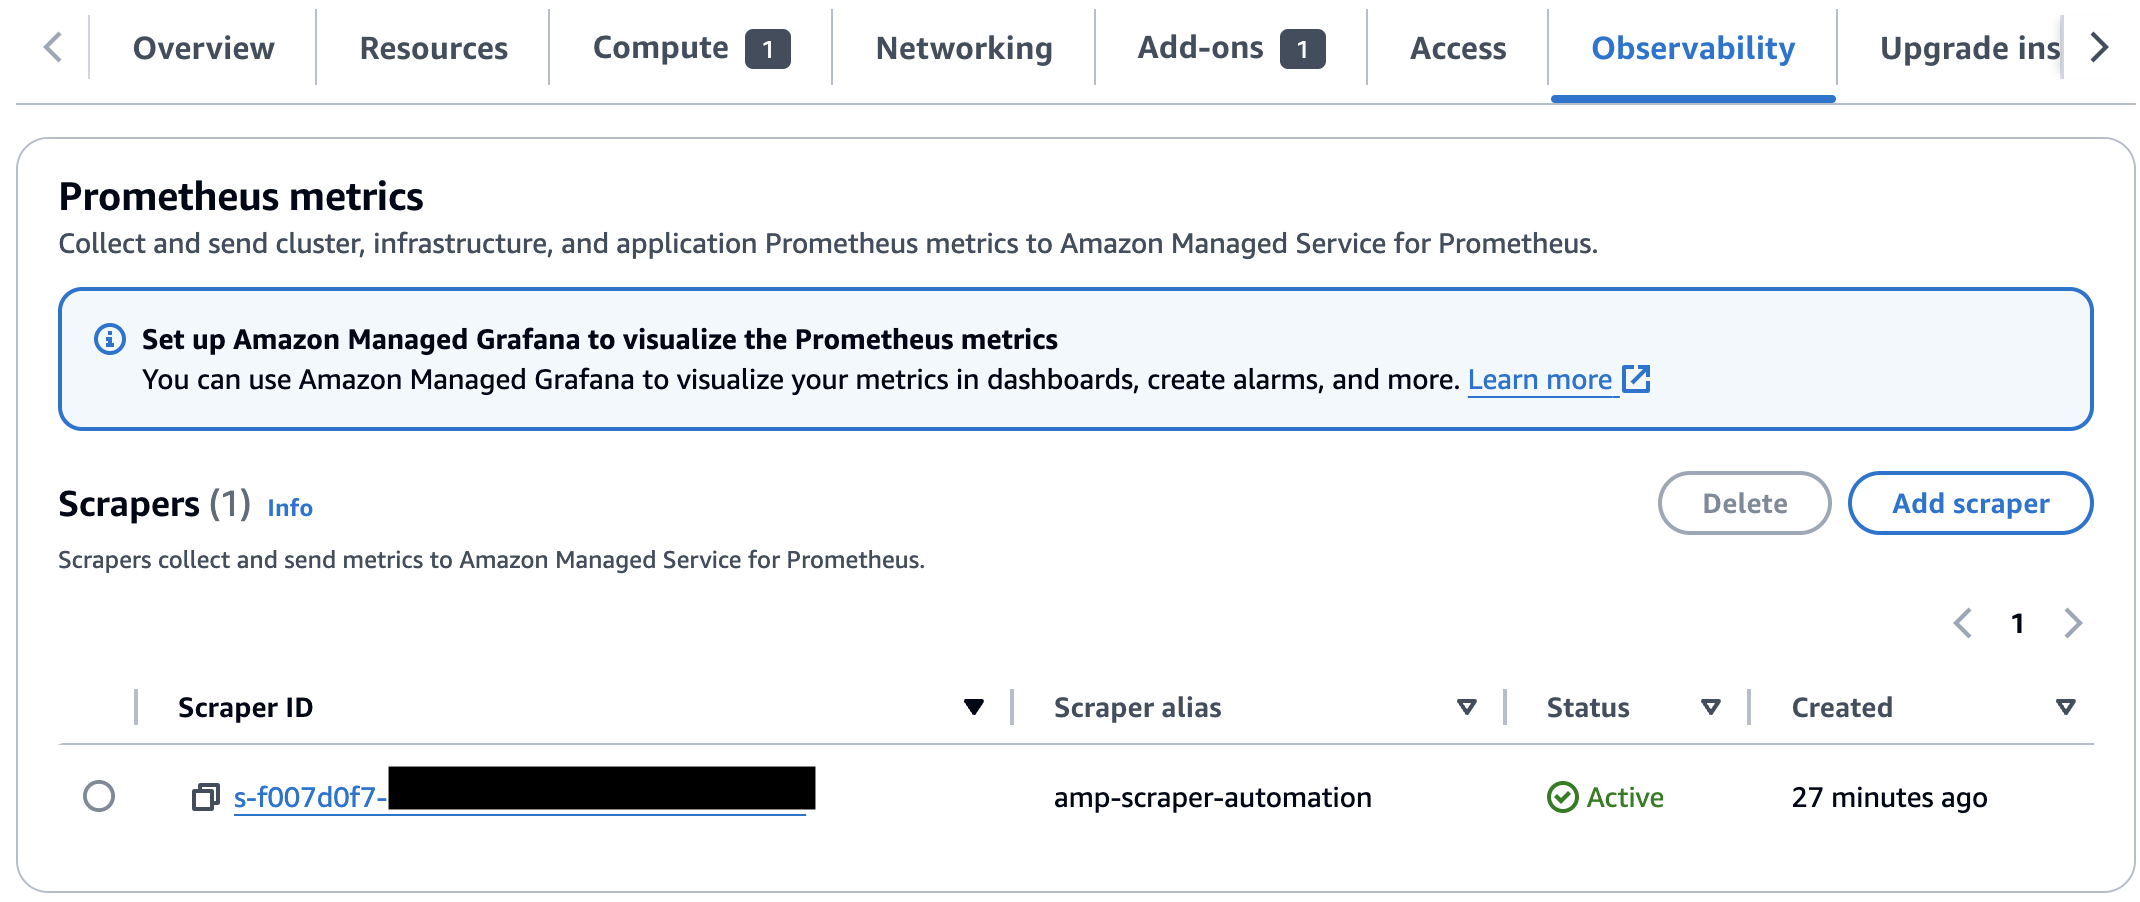Screen dimensions: 2140x902
Task: Click the info icon in the Grafana banner
Action: 108,338
